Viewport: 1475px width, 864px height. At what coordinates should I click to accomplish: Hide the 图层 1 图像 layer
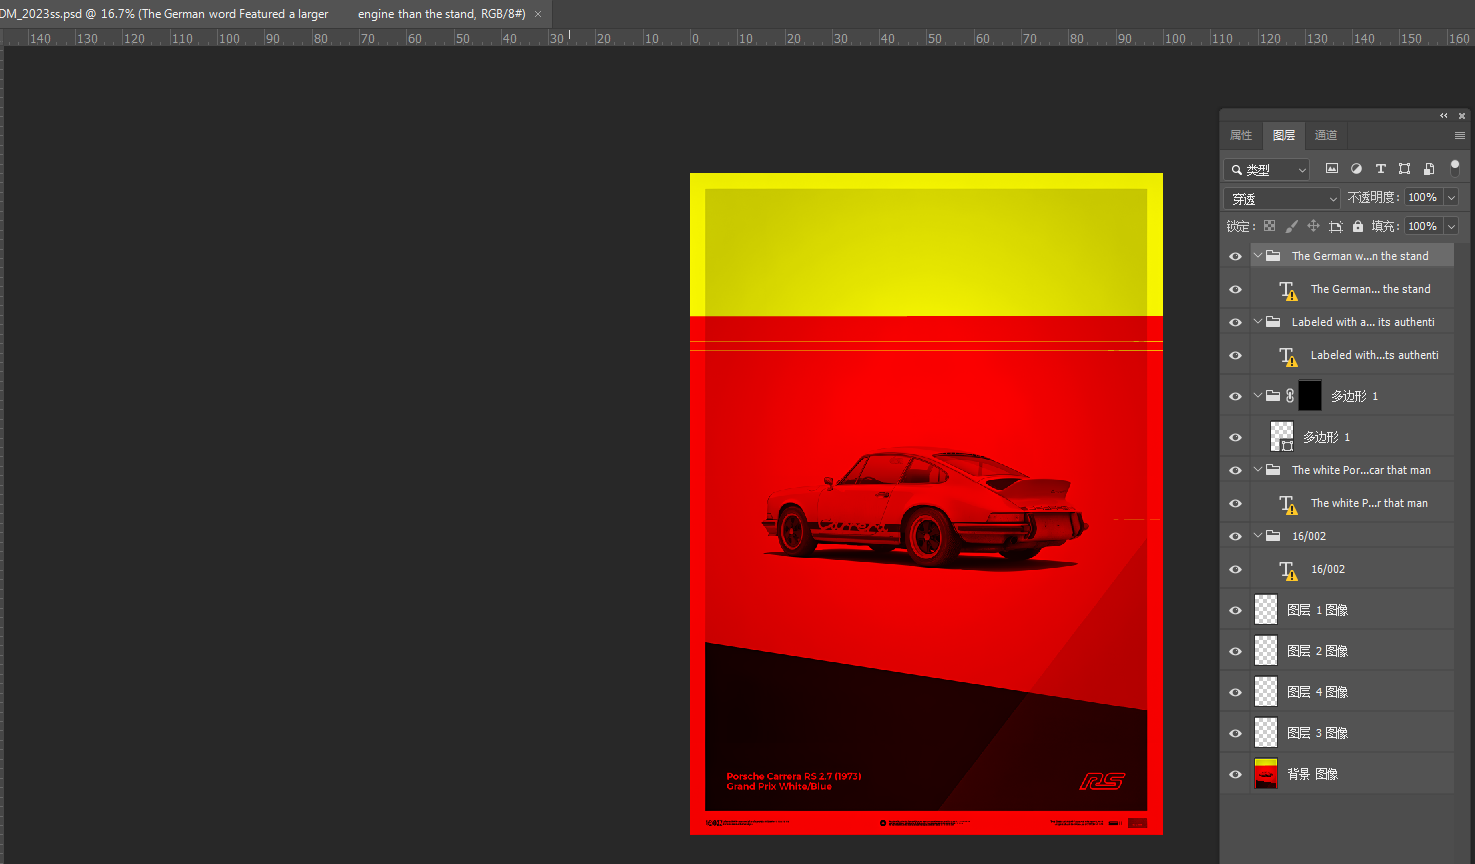click(1235, 610)
